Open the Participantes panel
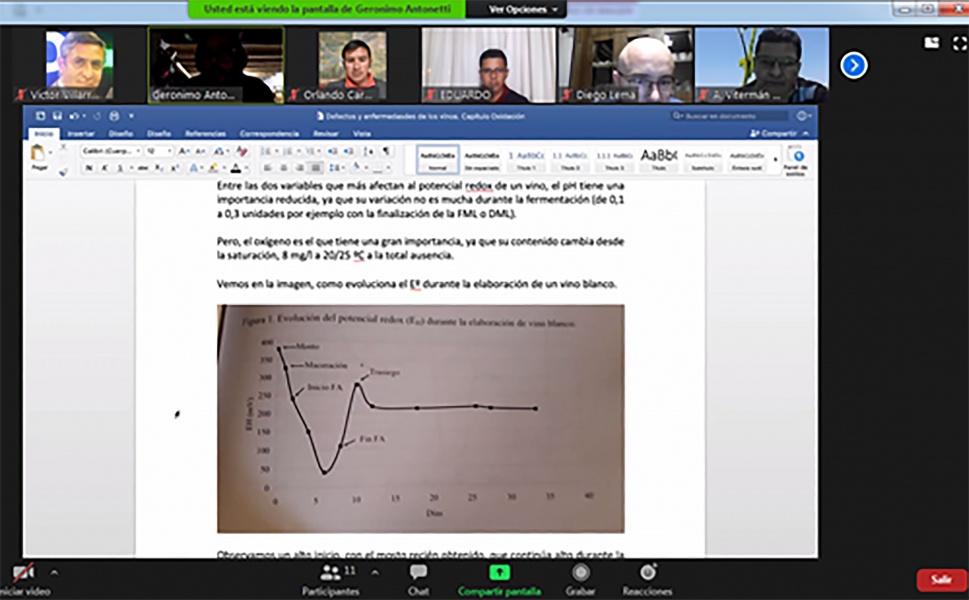This screenshot has height=600, width=969. click(330, 578)
